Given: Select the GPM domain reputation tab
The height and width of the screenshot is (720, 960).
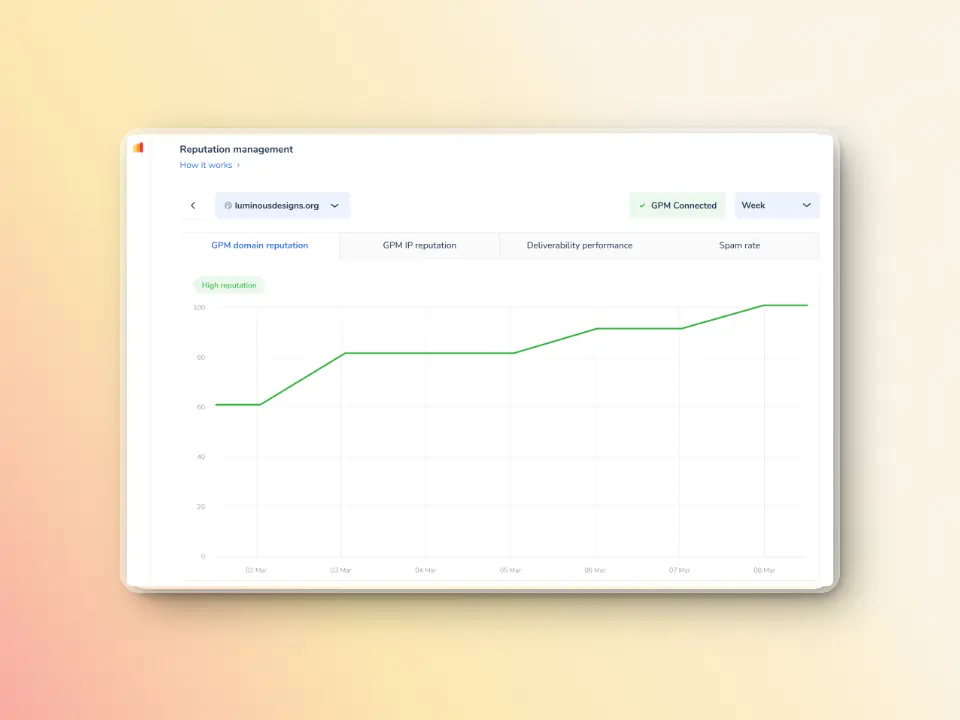Looking at the screenshot, I should pyautogui.click(x=260, y=246).
